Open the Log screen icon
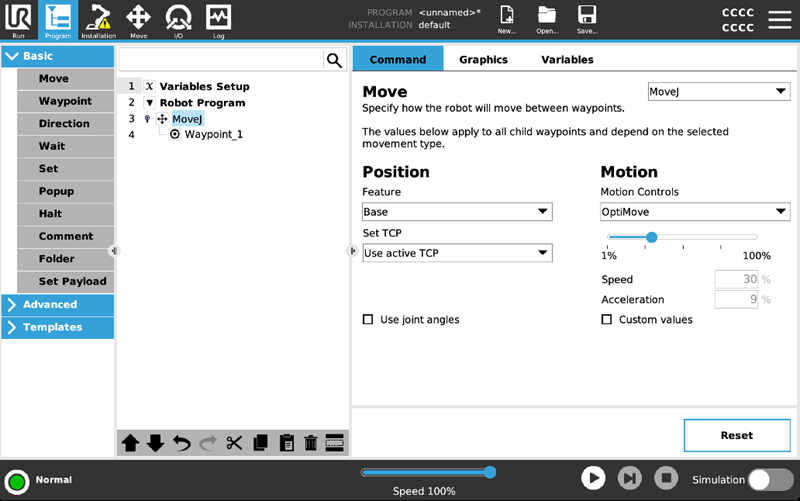 click(218, 19)
